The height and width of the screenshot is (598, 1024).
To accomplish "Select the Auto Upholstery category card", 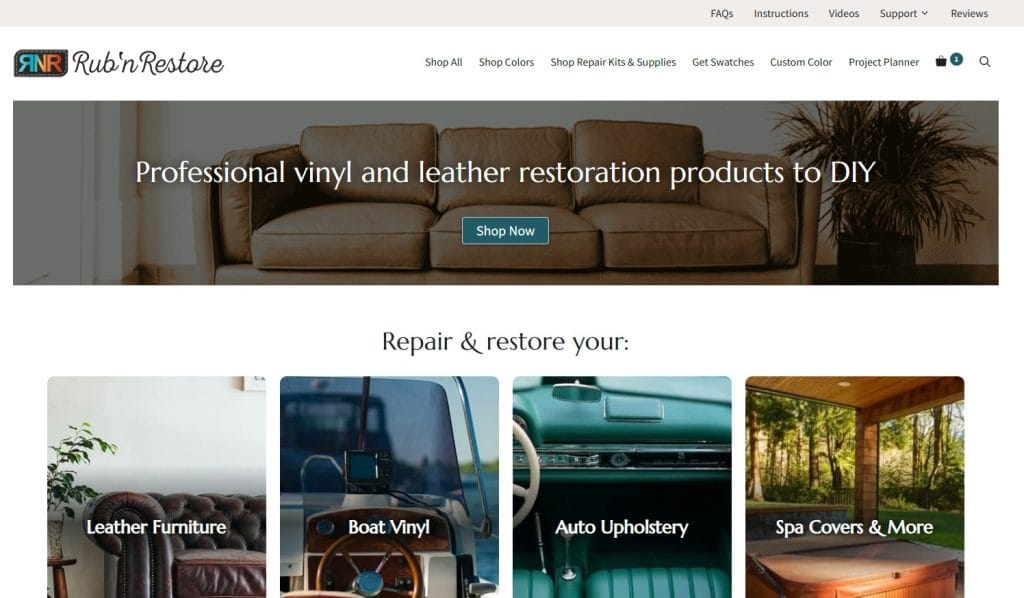I will (622, 487).
